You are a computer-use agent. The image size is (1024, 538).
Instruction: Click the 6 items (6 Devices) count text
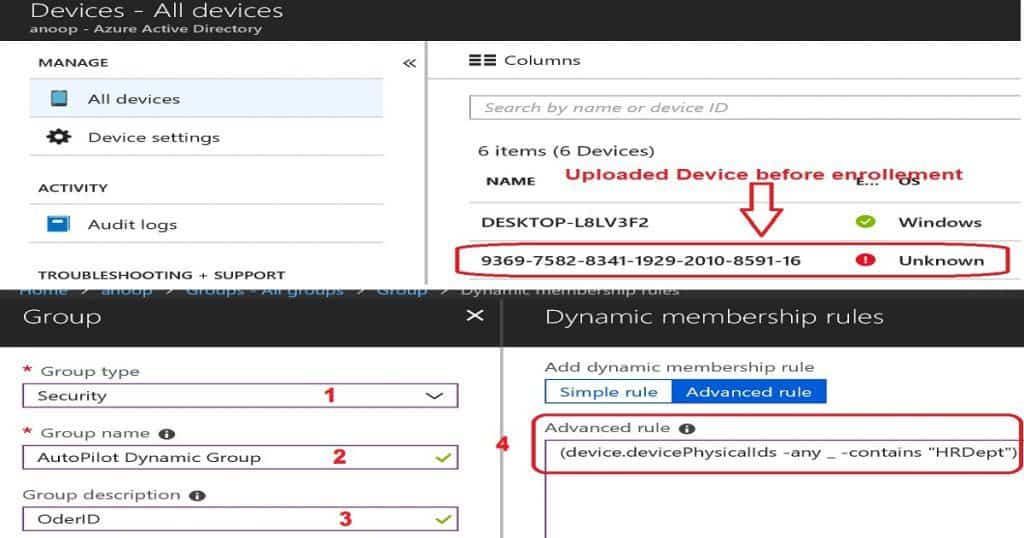click(566, 151)
